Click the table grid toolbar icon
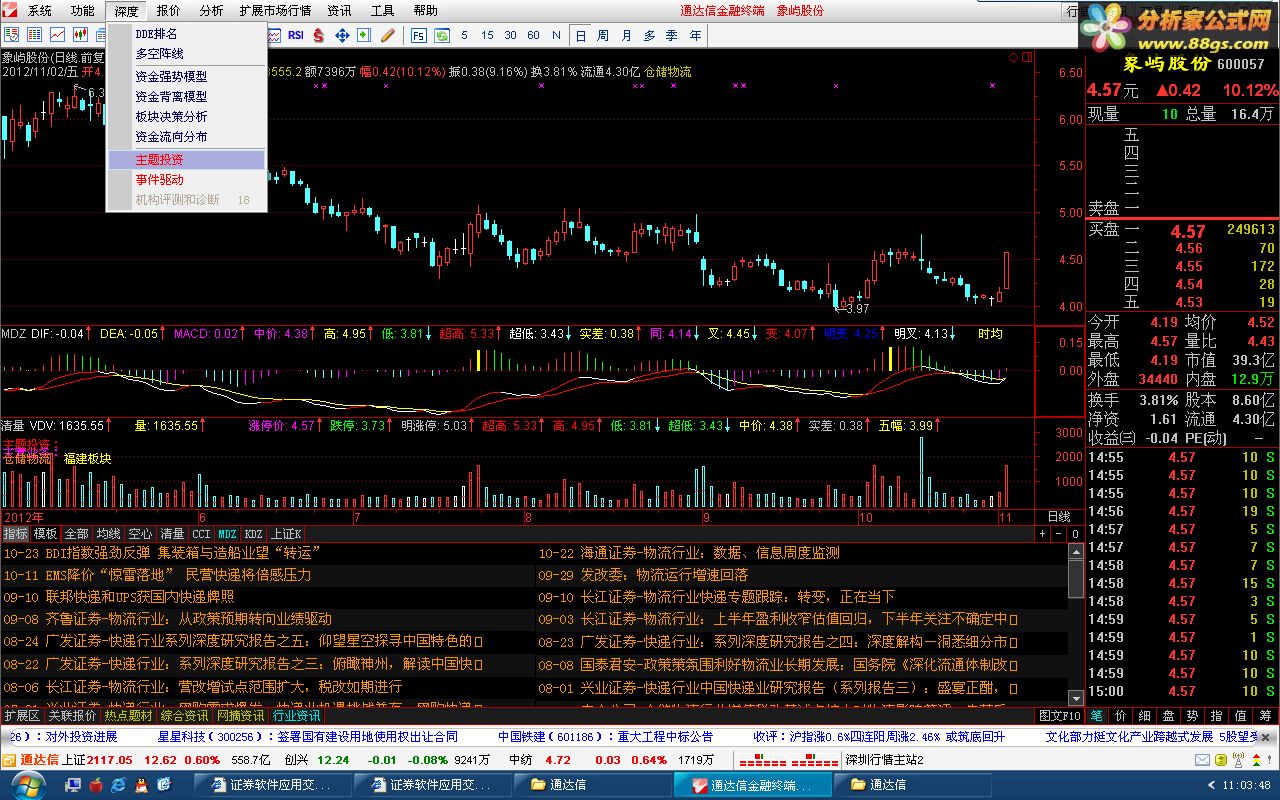 (x=35, y=35)
